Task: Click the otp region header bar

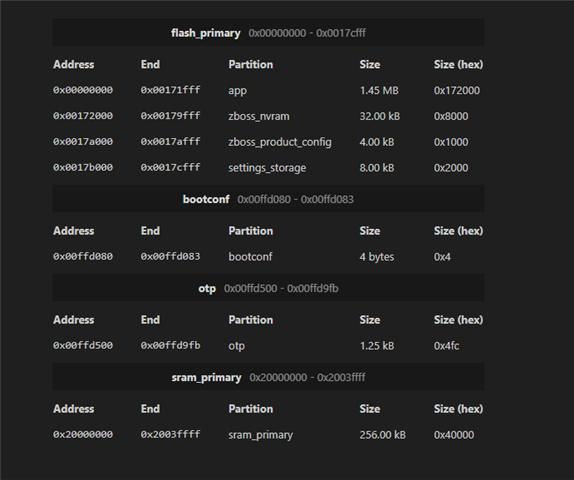Action: click(268, 288)
